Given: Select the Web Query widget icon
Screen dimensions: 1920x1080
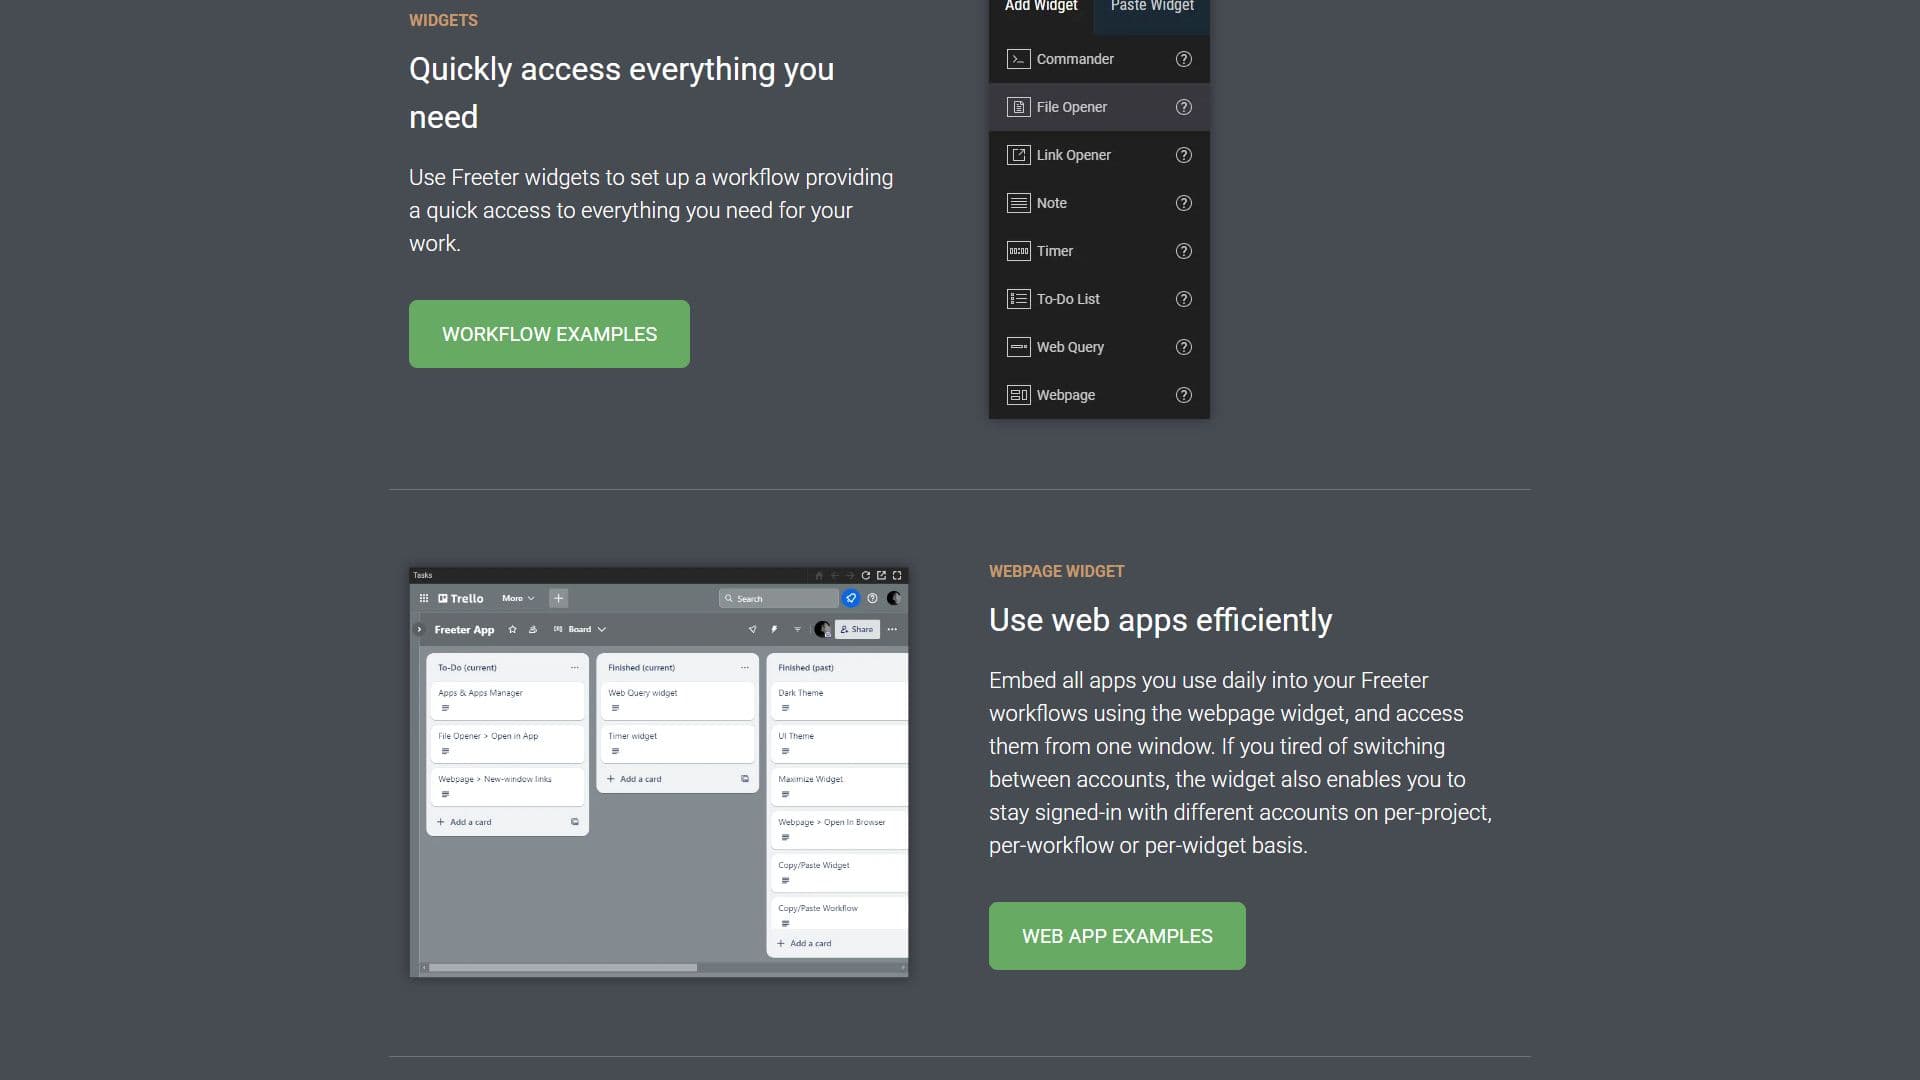Looking at the screenshot, I should [x=1018, y=347].
